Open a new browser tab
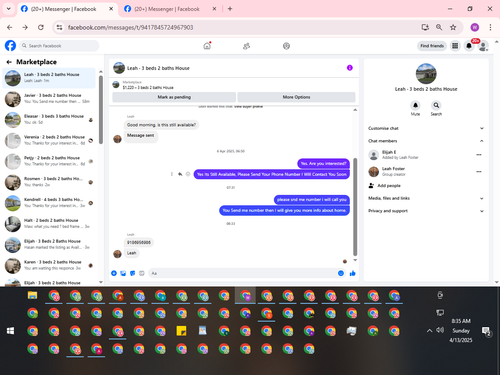 click(230, 9)
